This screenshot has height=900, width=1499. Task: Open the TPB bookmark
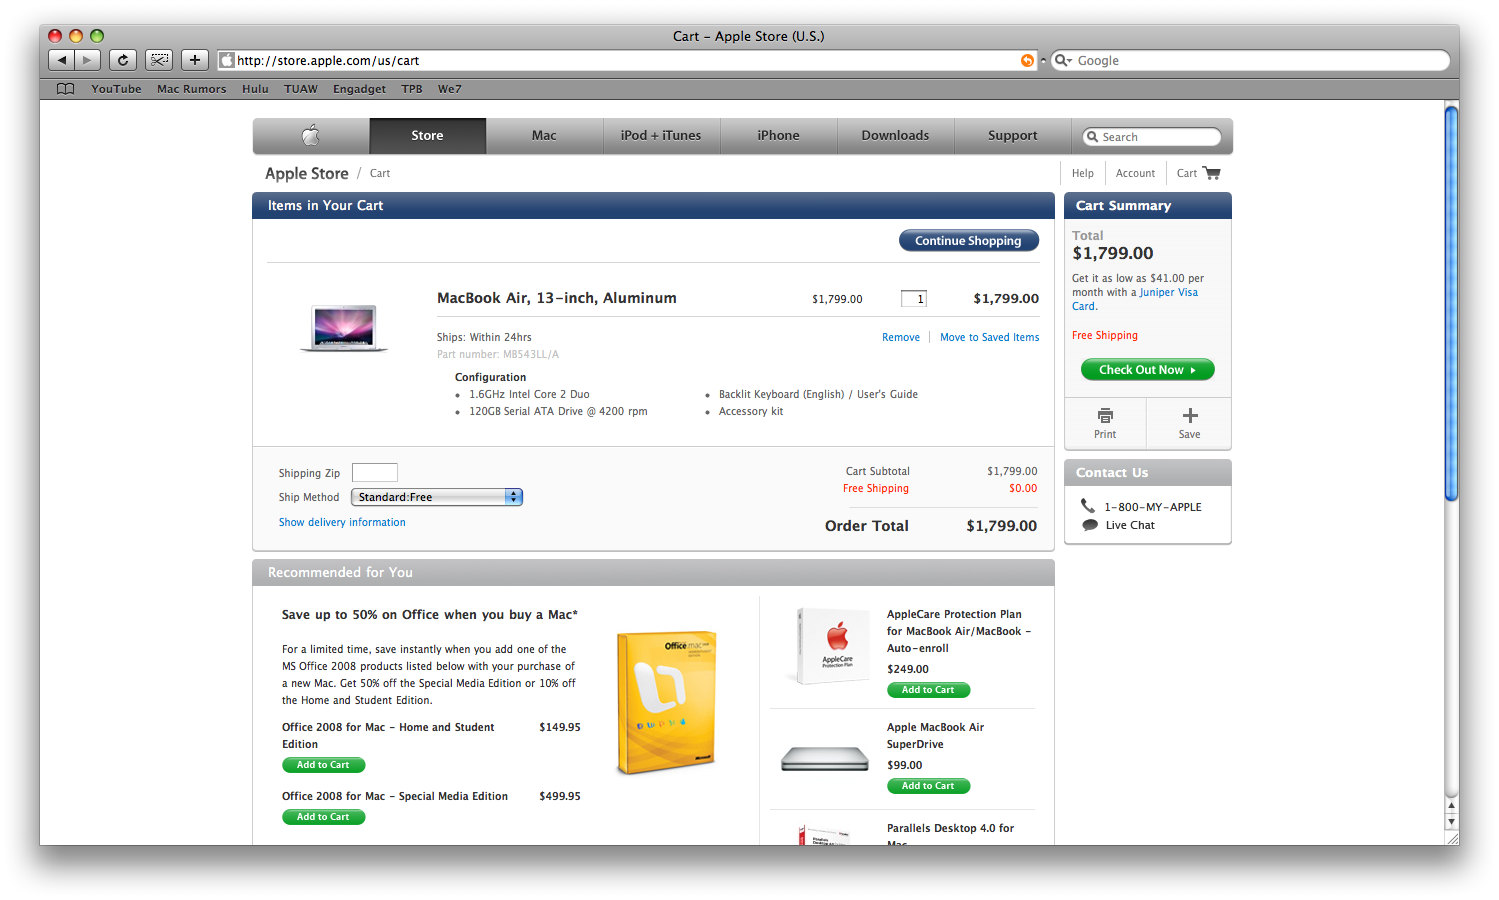412,89
